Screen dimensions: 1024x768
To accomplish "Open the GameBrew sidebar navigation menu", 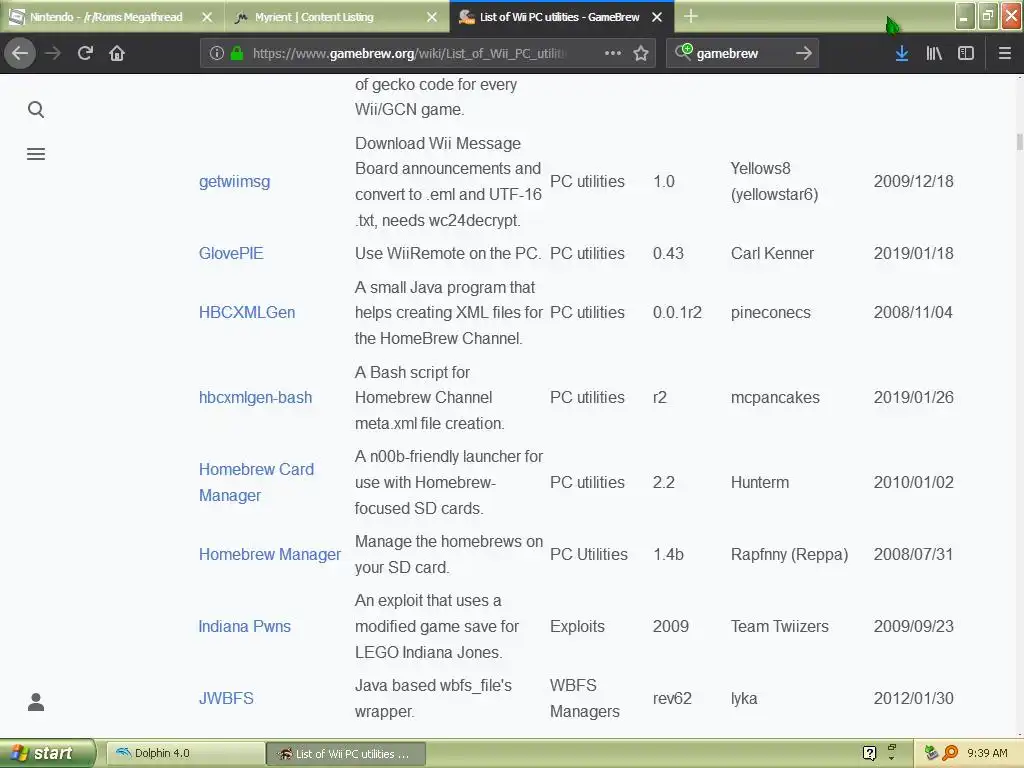I will (x=36, y=154).
